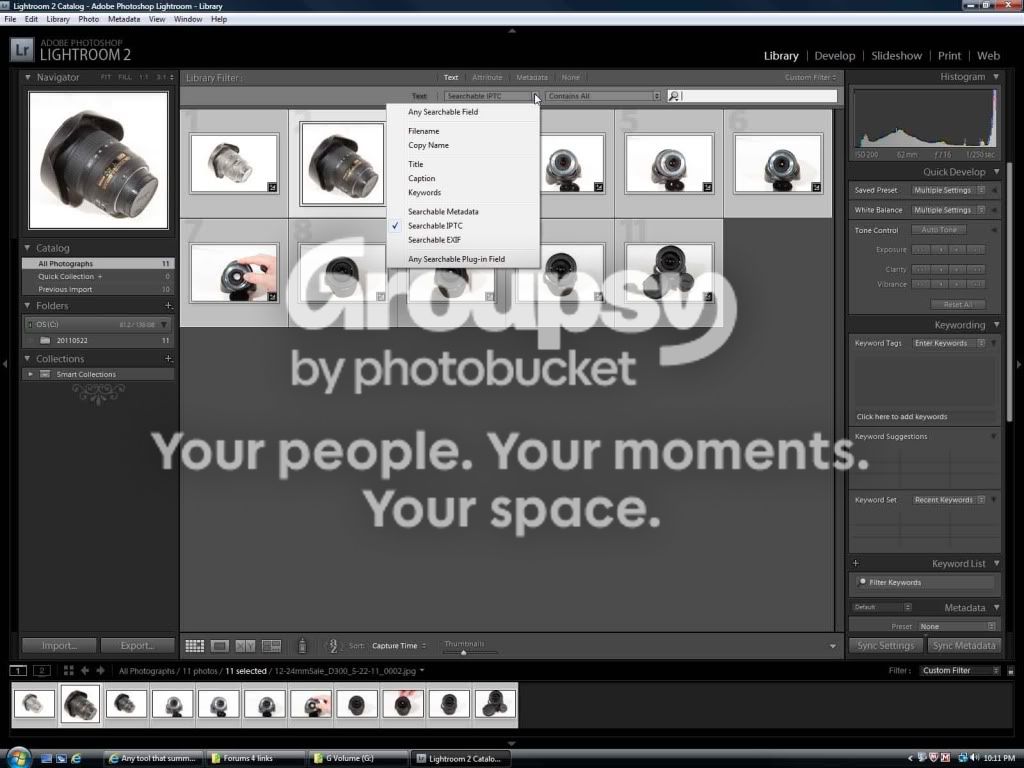This screenshot has width=1024, height=768.
Task: Click the Lr logo identity plate
Action: (x=22, y=50)
